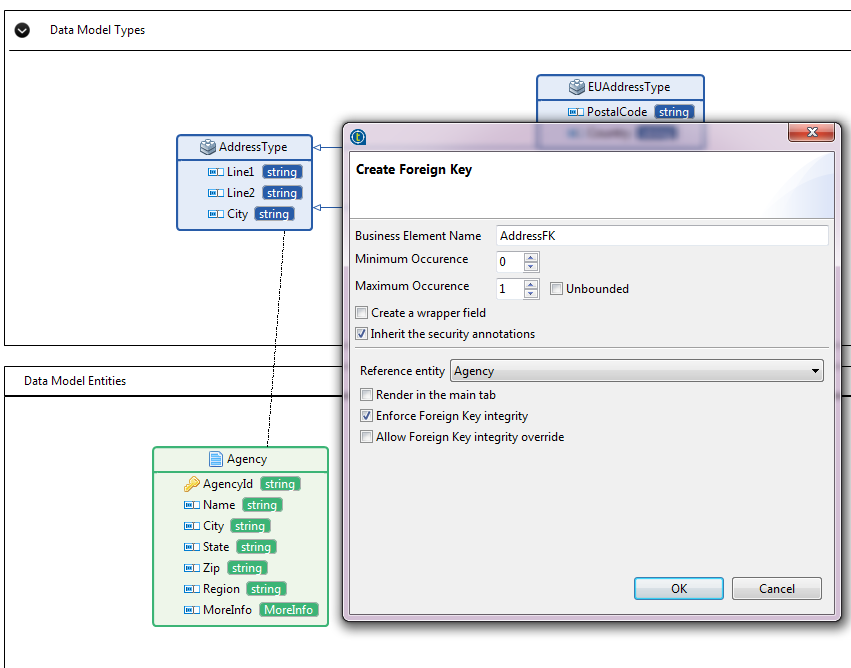851x668 pixels.
Task: Click the AddressType complex type icon
Action: click(207, 147)
